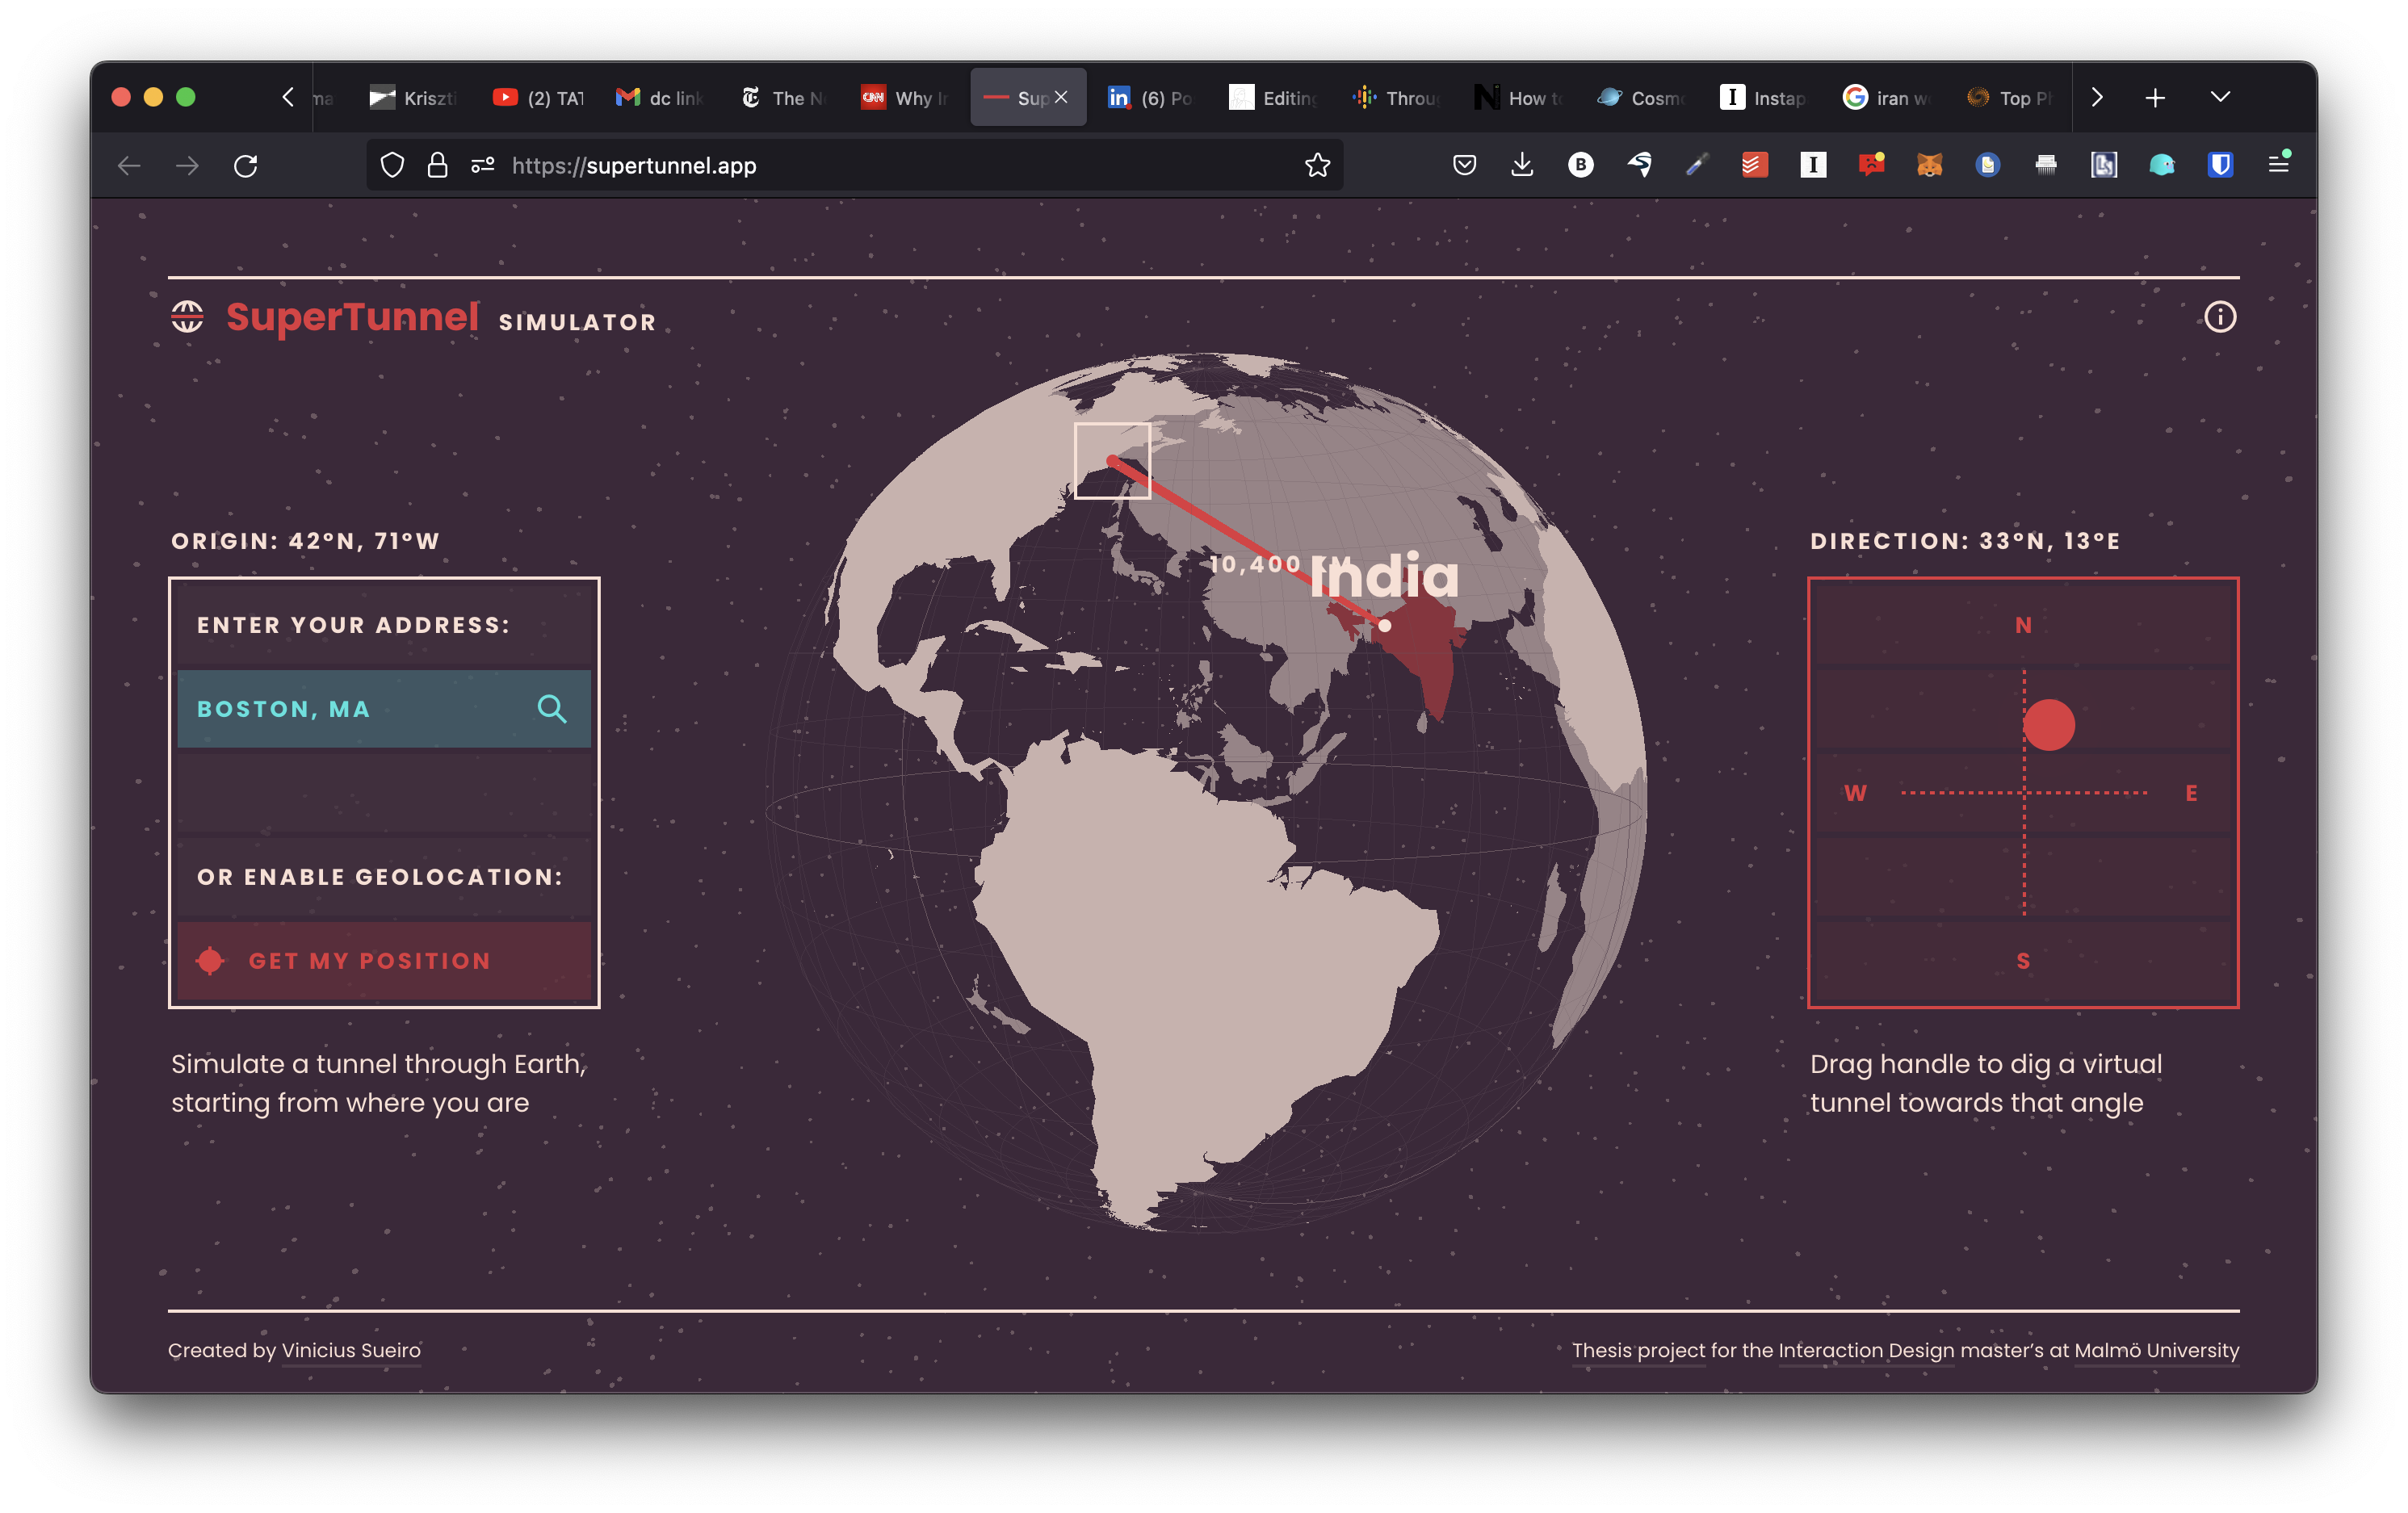Open site permissions toggle icon in URL bar
The height and width of the screenshot is (1513, 2408).
483,165
